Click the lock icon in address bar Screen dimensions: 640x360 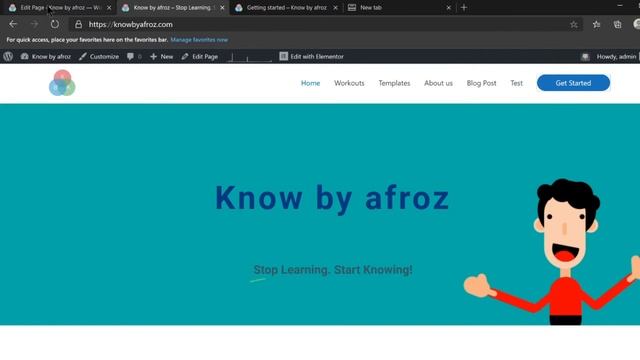78,24
